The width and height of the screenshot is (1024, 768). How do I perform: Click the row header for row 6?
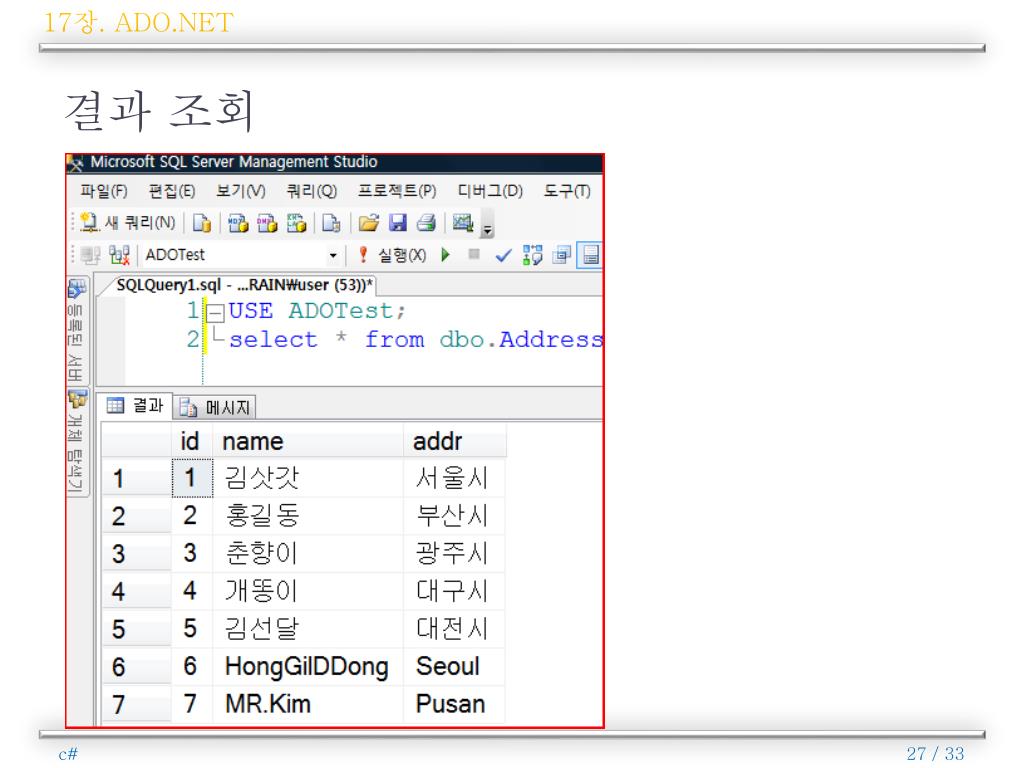[x=136, y=667]
